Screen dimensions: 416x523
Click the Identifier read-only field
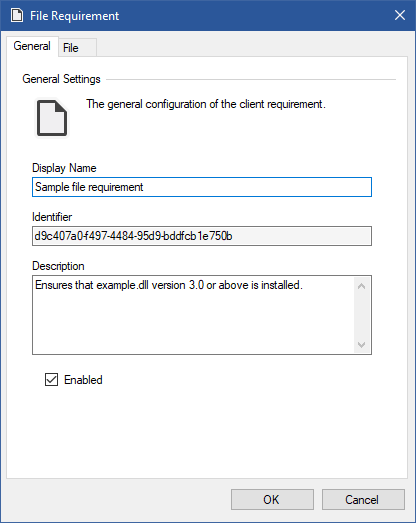click(202, 236)
